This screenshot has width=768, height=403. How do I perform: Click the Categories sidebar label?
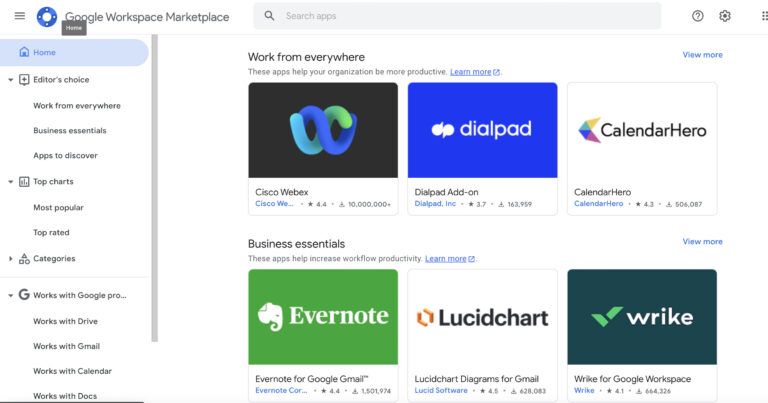(54, 259)
